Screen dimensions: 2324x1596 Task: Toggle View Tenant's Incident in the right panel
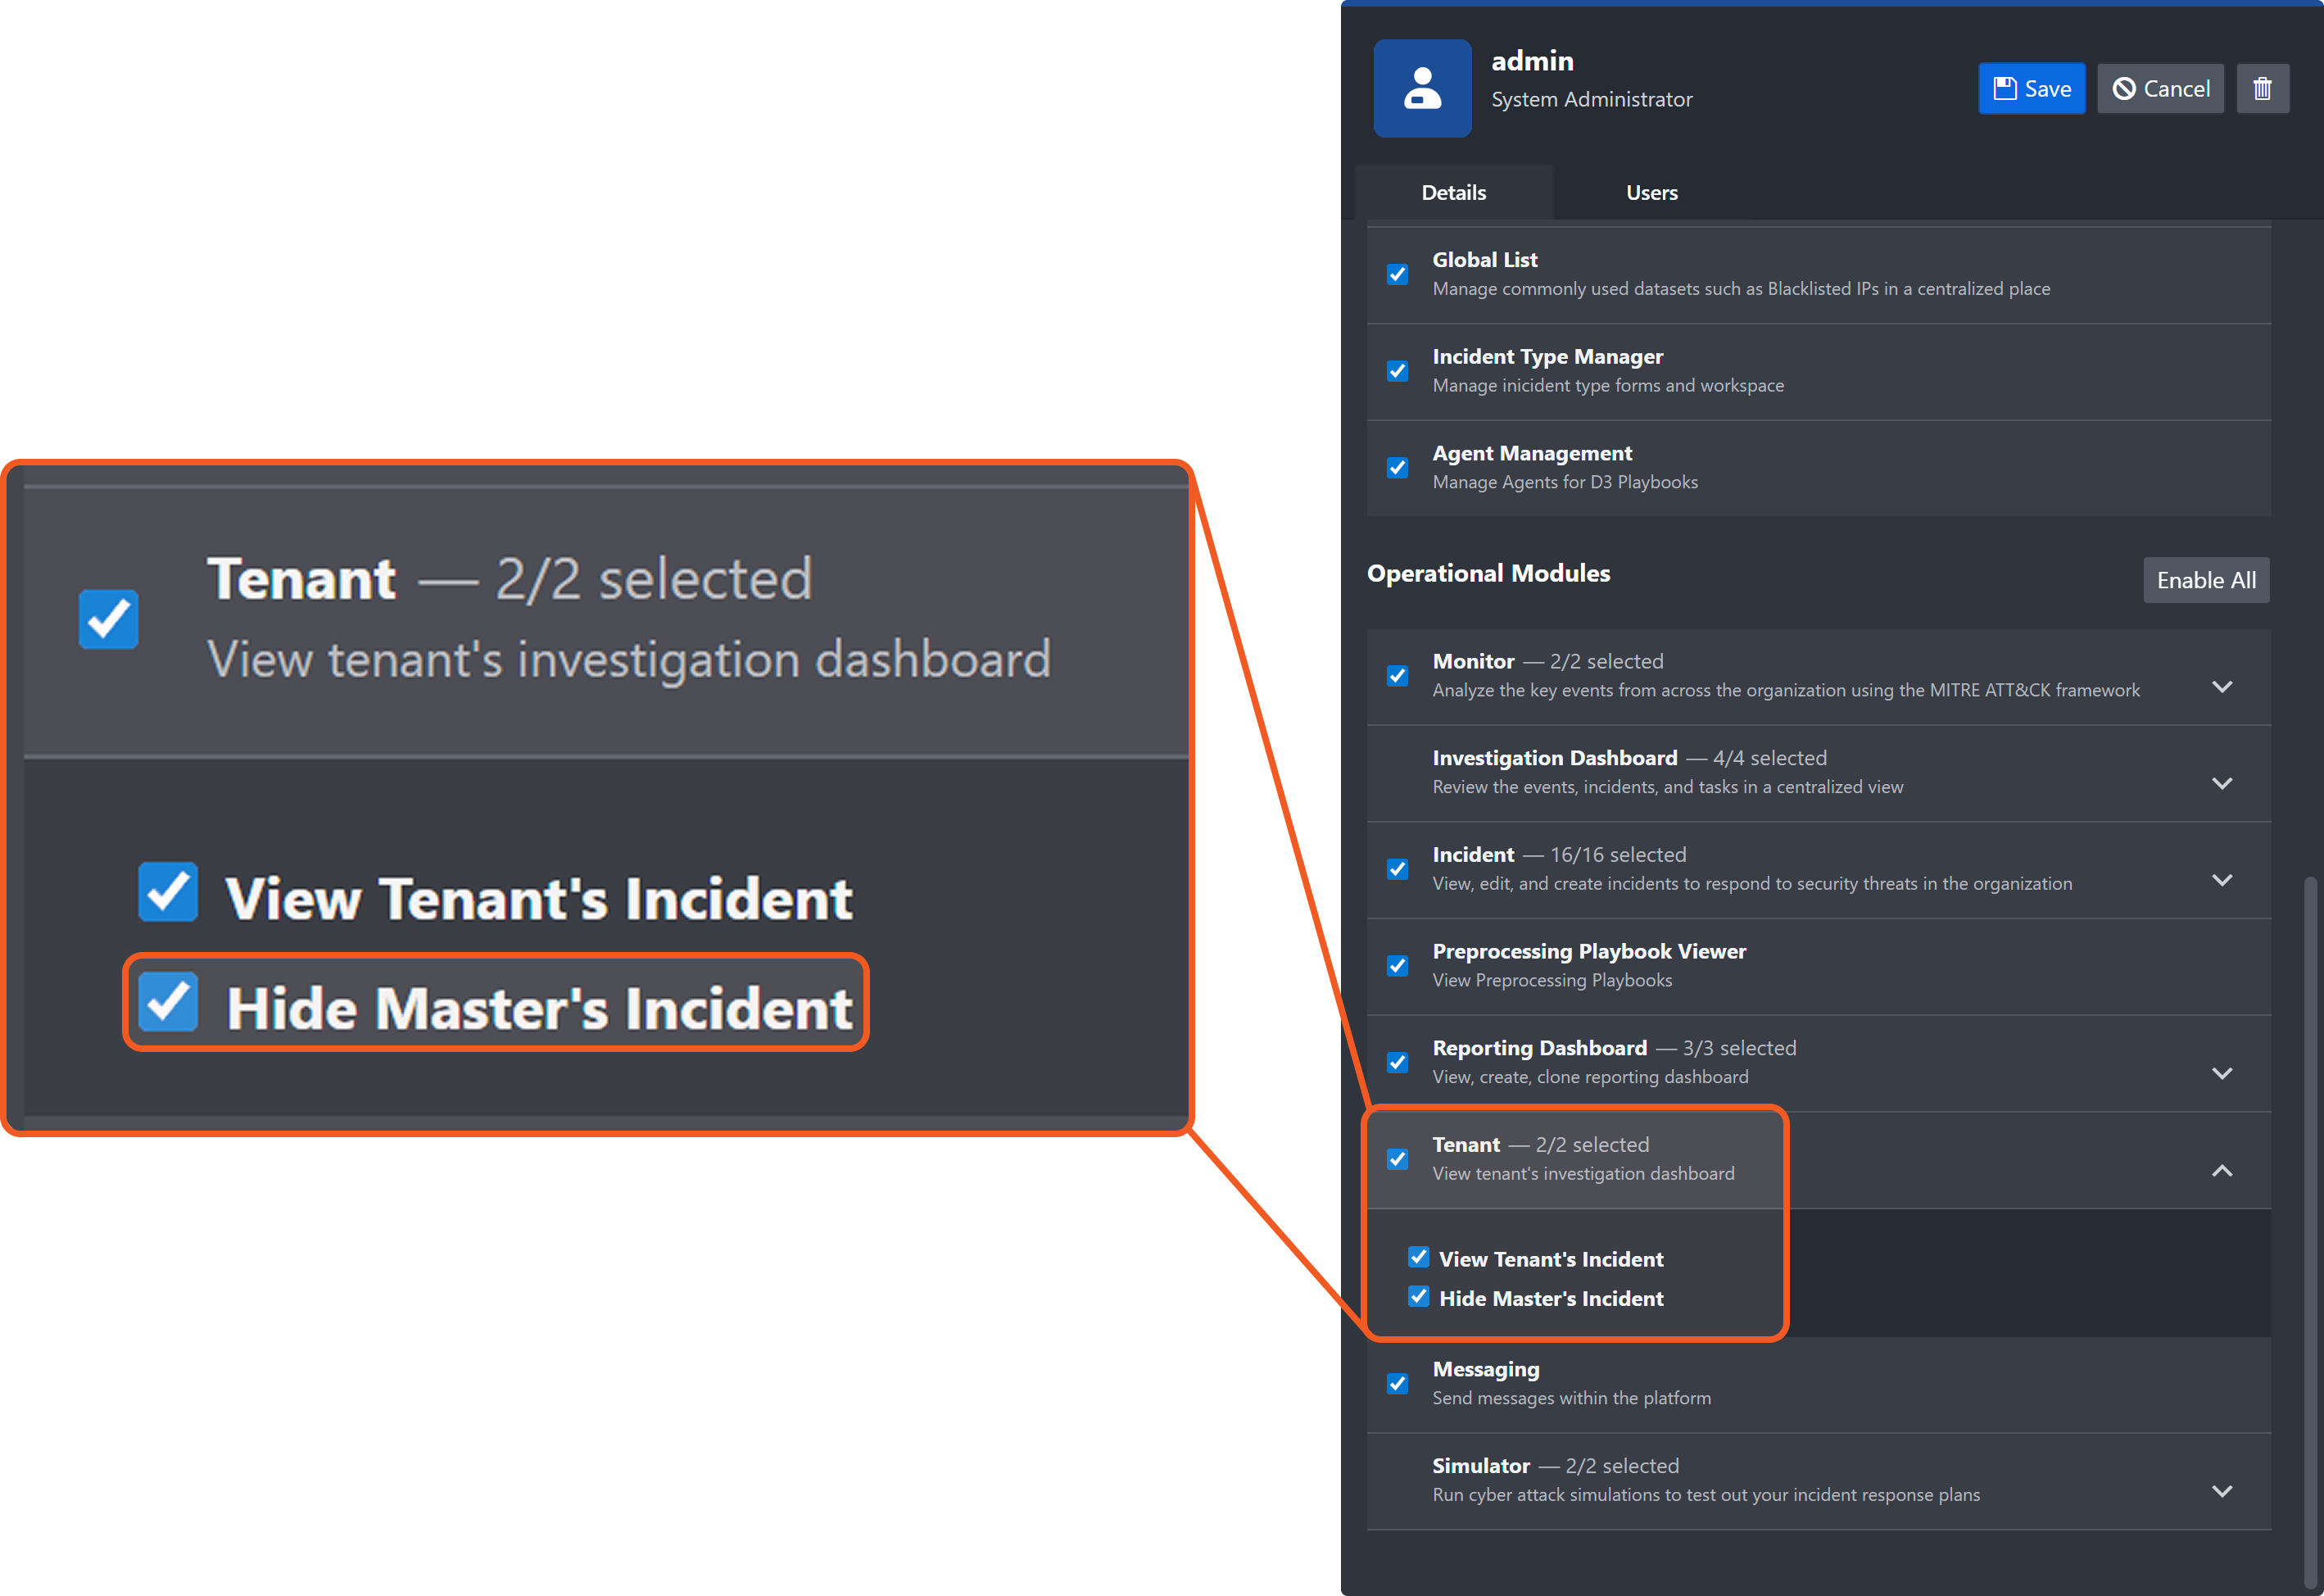tap(1418, 1257)
